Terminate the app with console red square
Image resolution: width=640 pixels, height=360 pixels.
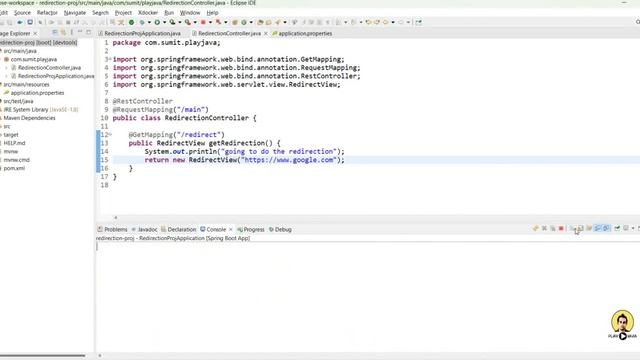pyautogui.click(x=561, y=229)
